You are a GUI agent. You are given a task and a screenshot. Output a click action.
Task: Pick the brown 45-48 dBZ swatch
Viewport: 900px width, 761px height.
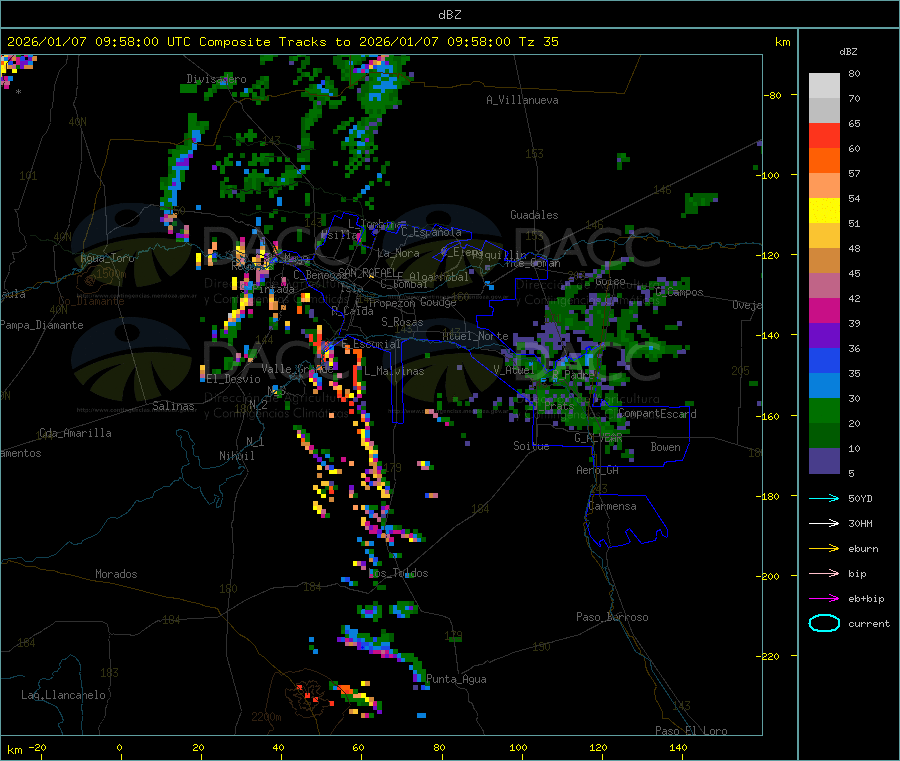(824, 261)
